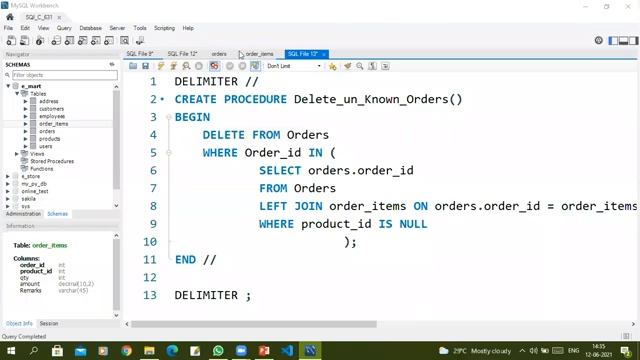Viewport: 640px width, 360px height.
Task: Open the Database menu
Action: [x=91, y=28]
